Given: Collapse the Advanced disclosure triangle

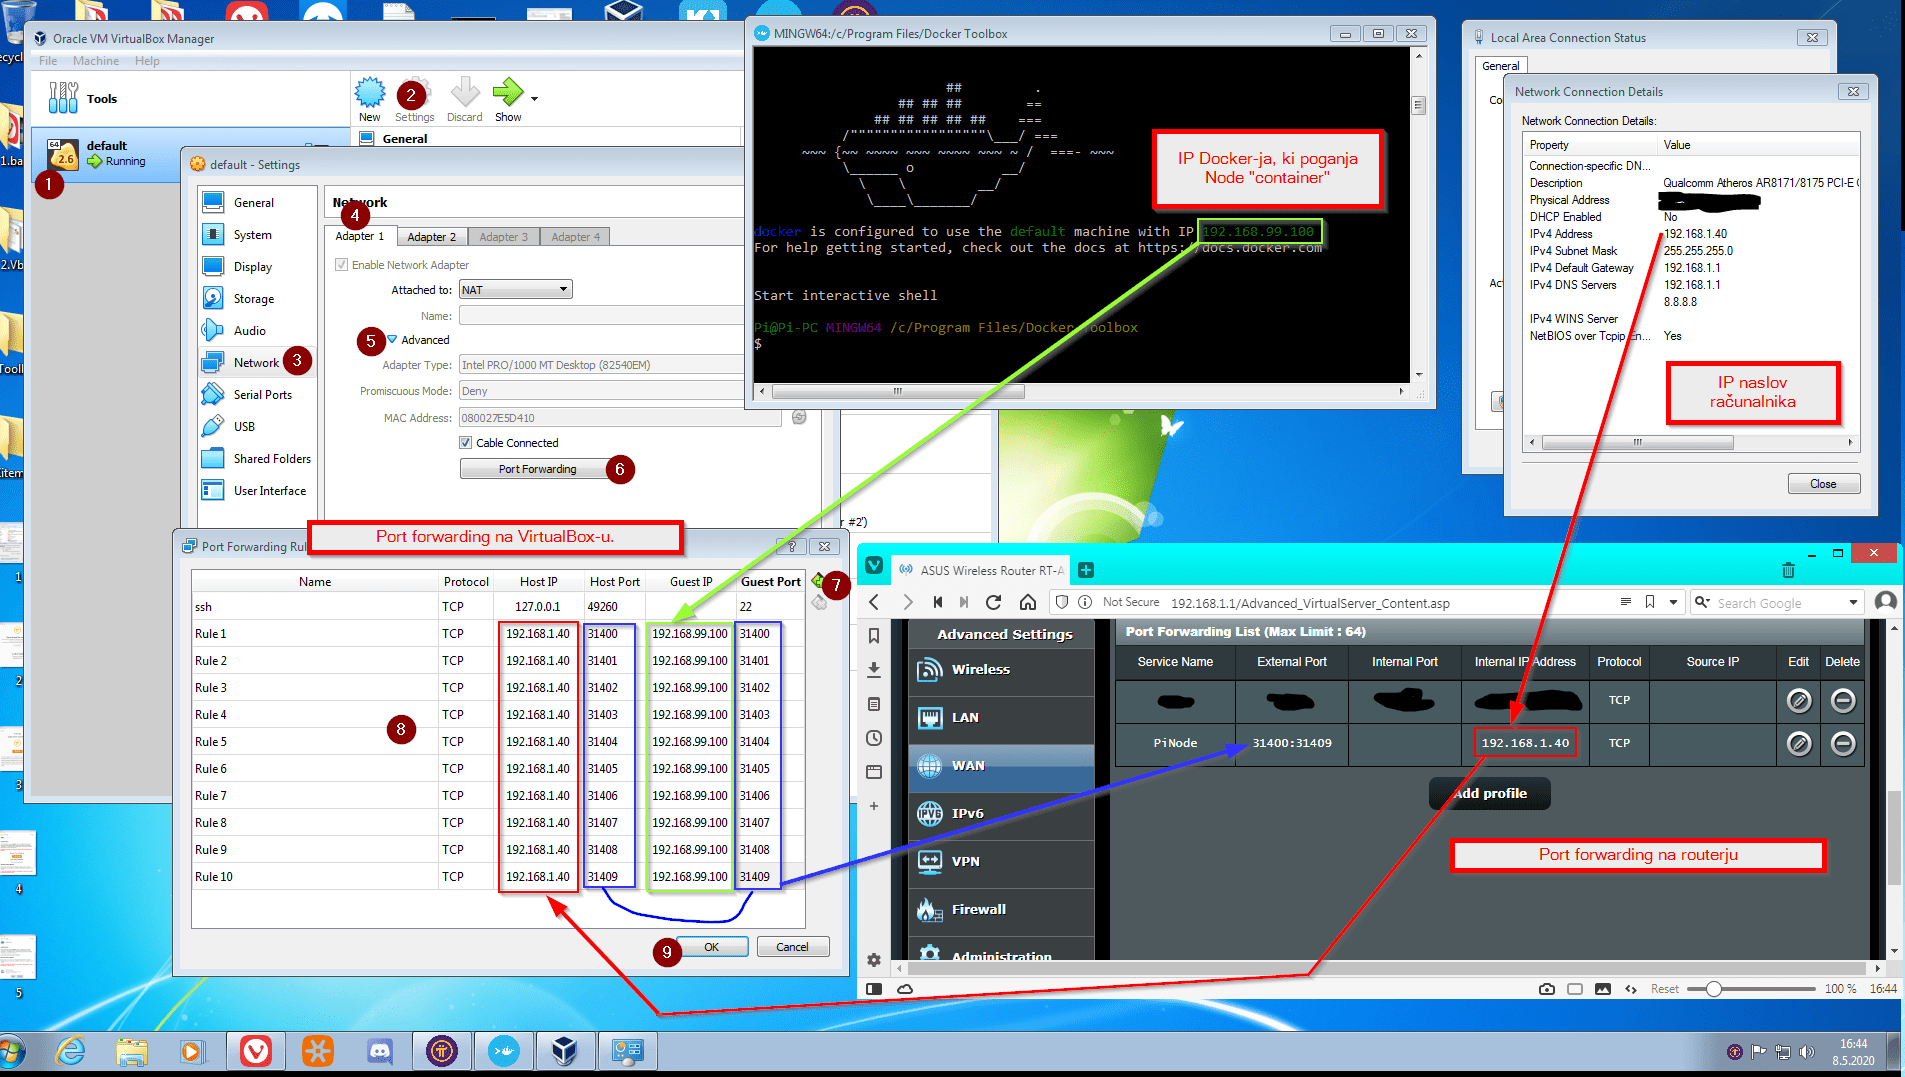Looking at the screenshot, I should click(x=392, y=340).
